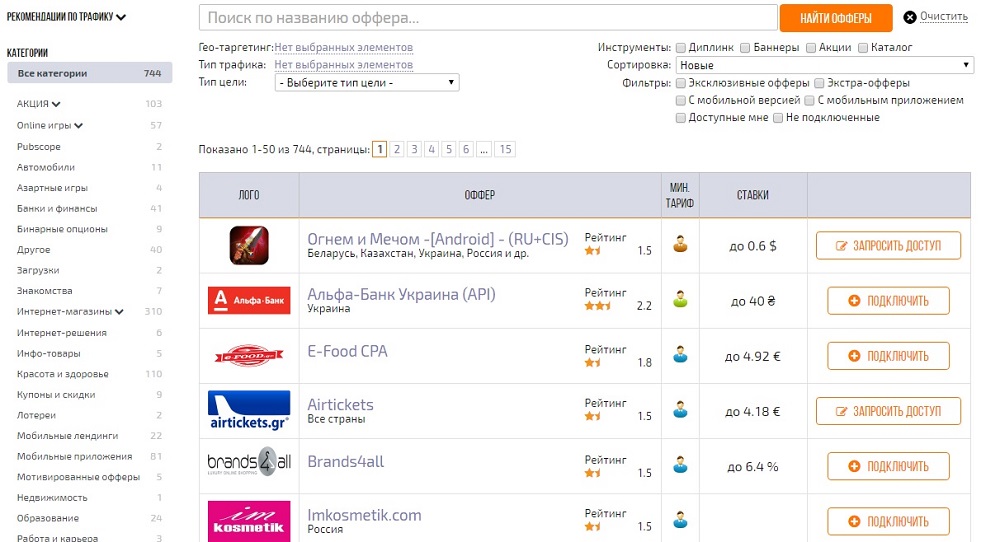
Task: Click the user icon in Imkosmetik.com row
Action: (680, 520)
